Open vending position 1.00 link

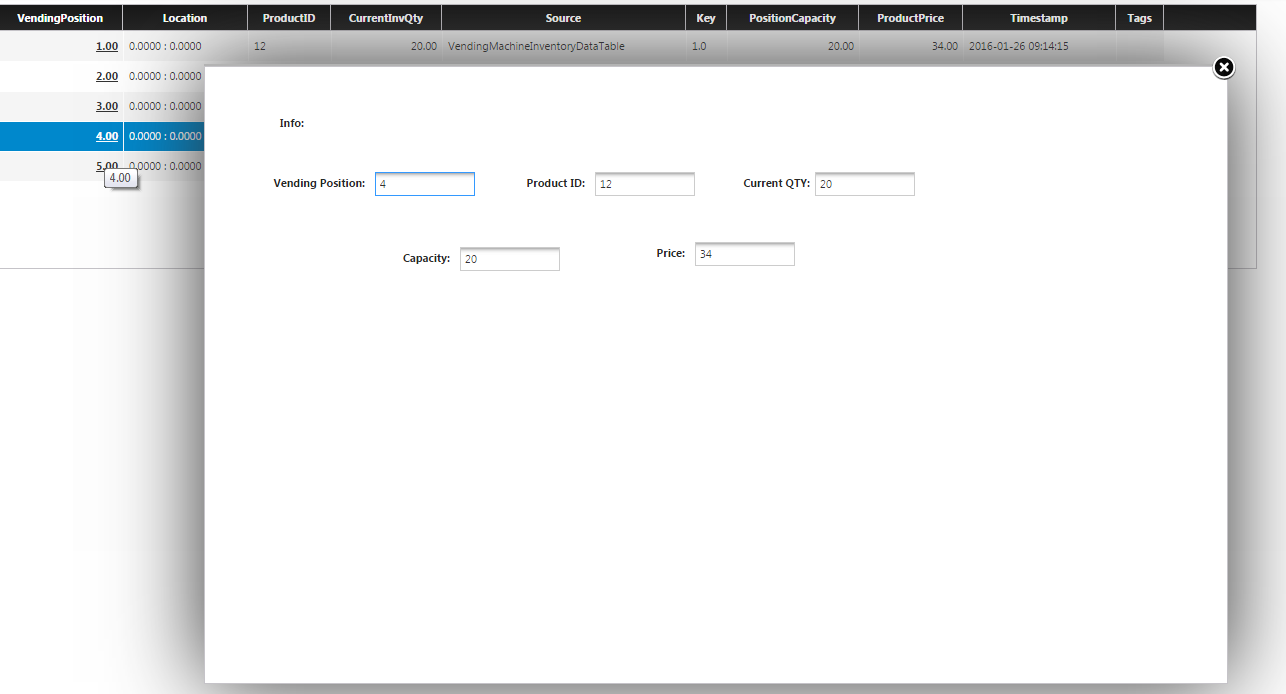(107, 46)
